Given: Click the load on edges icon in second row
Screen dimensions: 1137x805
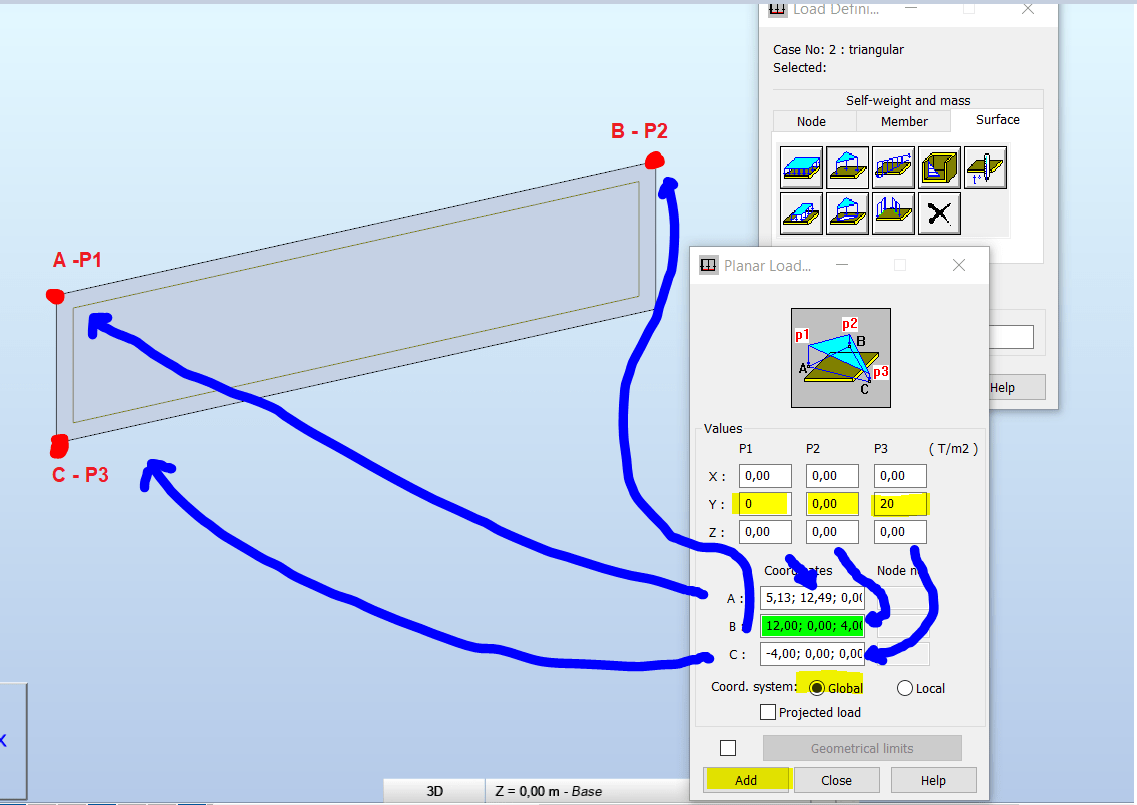Looking at the screenshot, I should 893,213.
